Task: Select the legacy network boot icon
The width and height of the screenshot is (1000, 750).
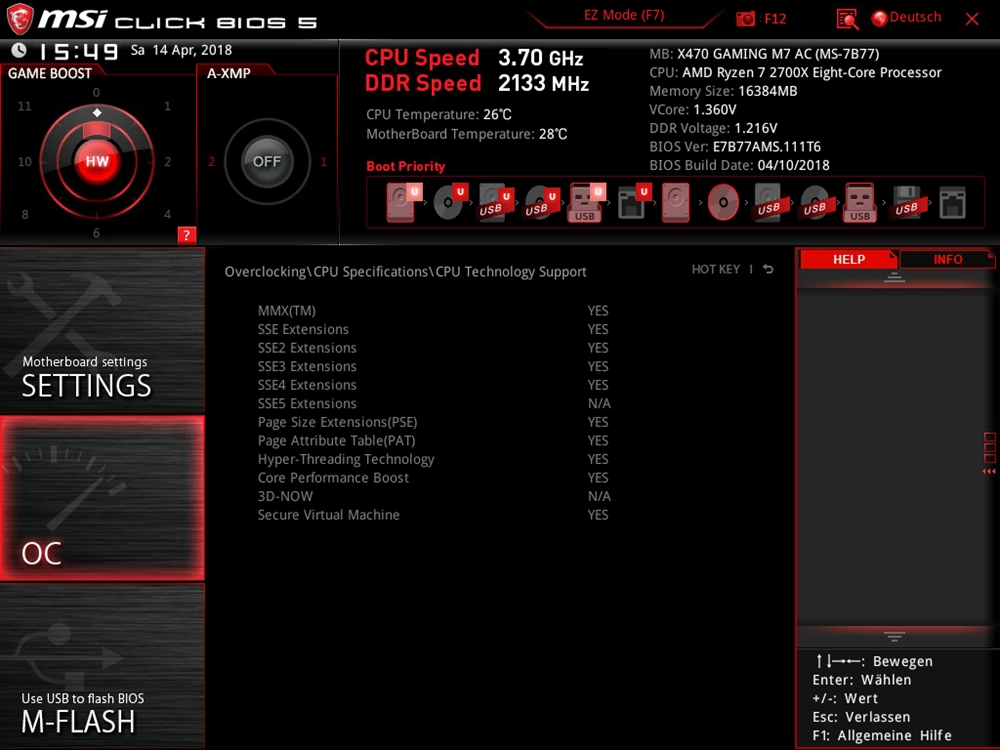Action: click(x=952, y=203)
